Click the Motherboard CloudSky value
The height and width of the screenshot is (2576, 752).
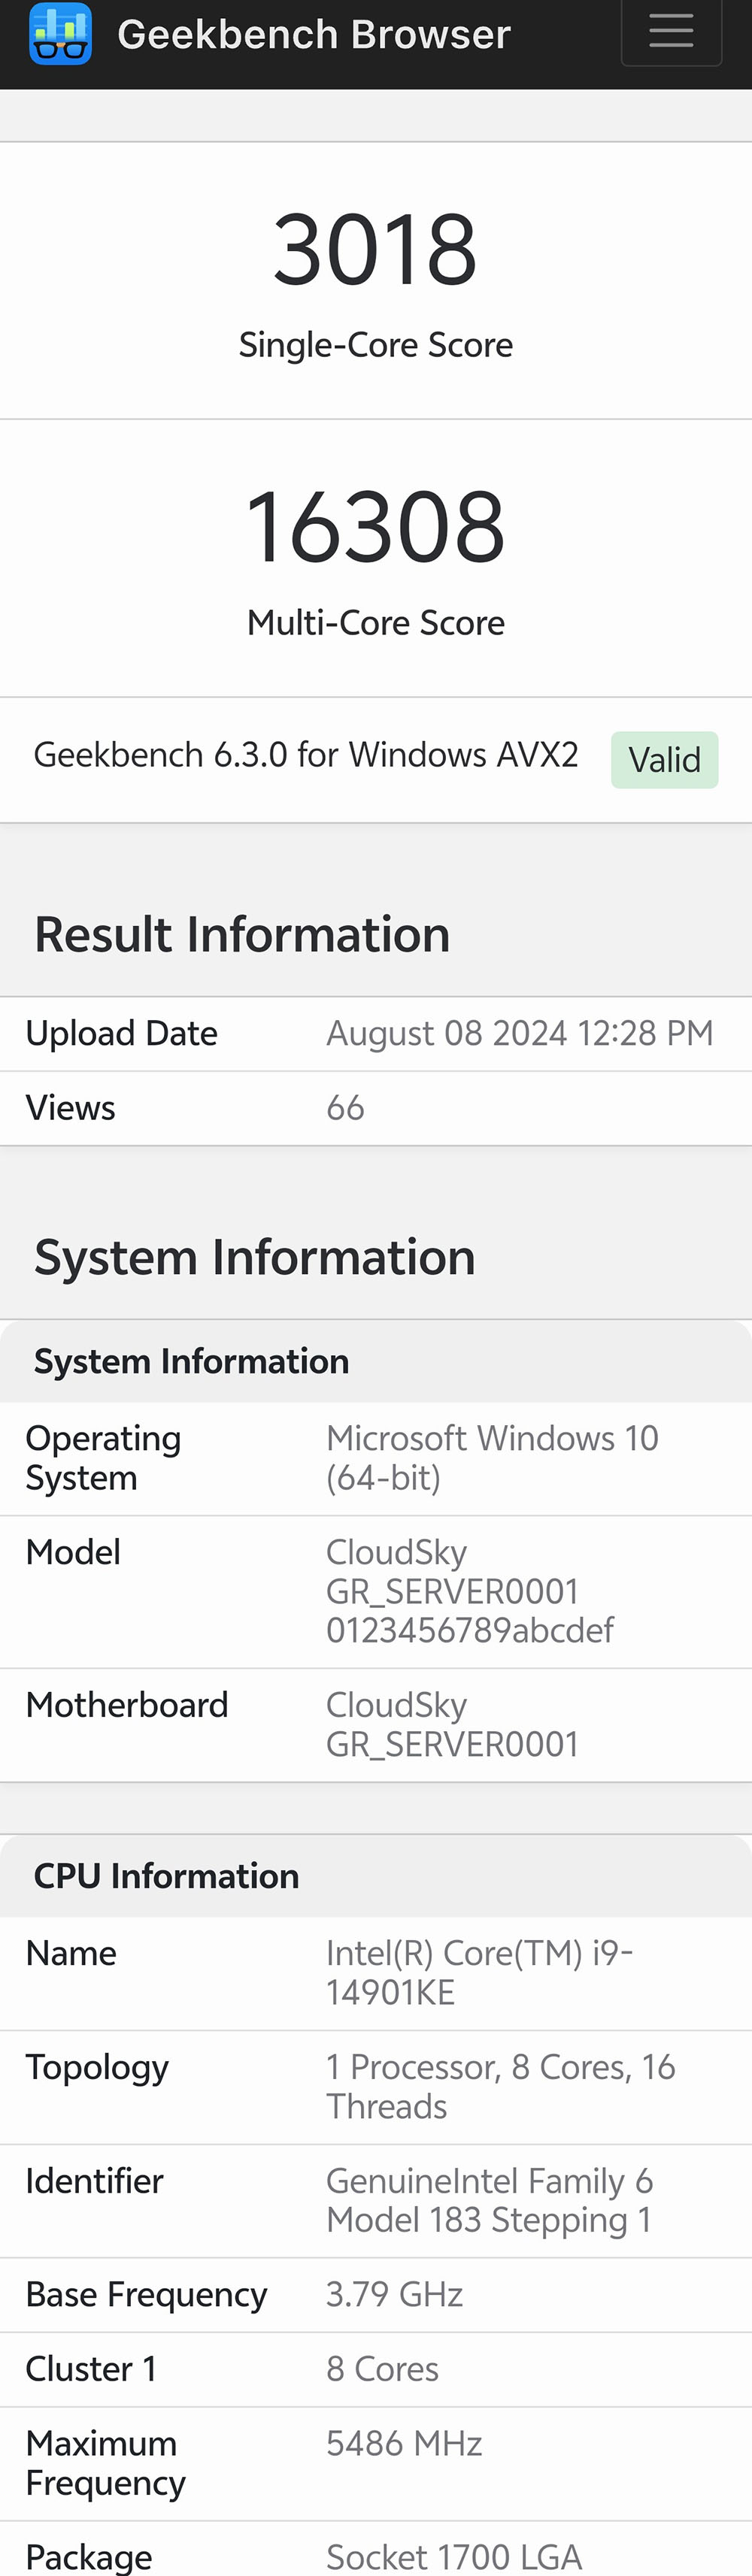(x=452, y=1724)
